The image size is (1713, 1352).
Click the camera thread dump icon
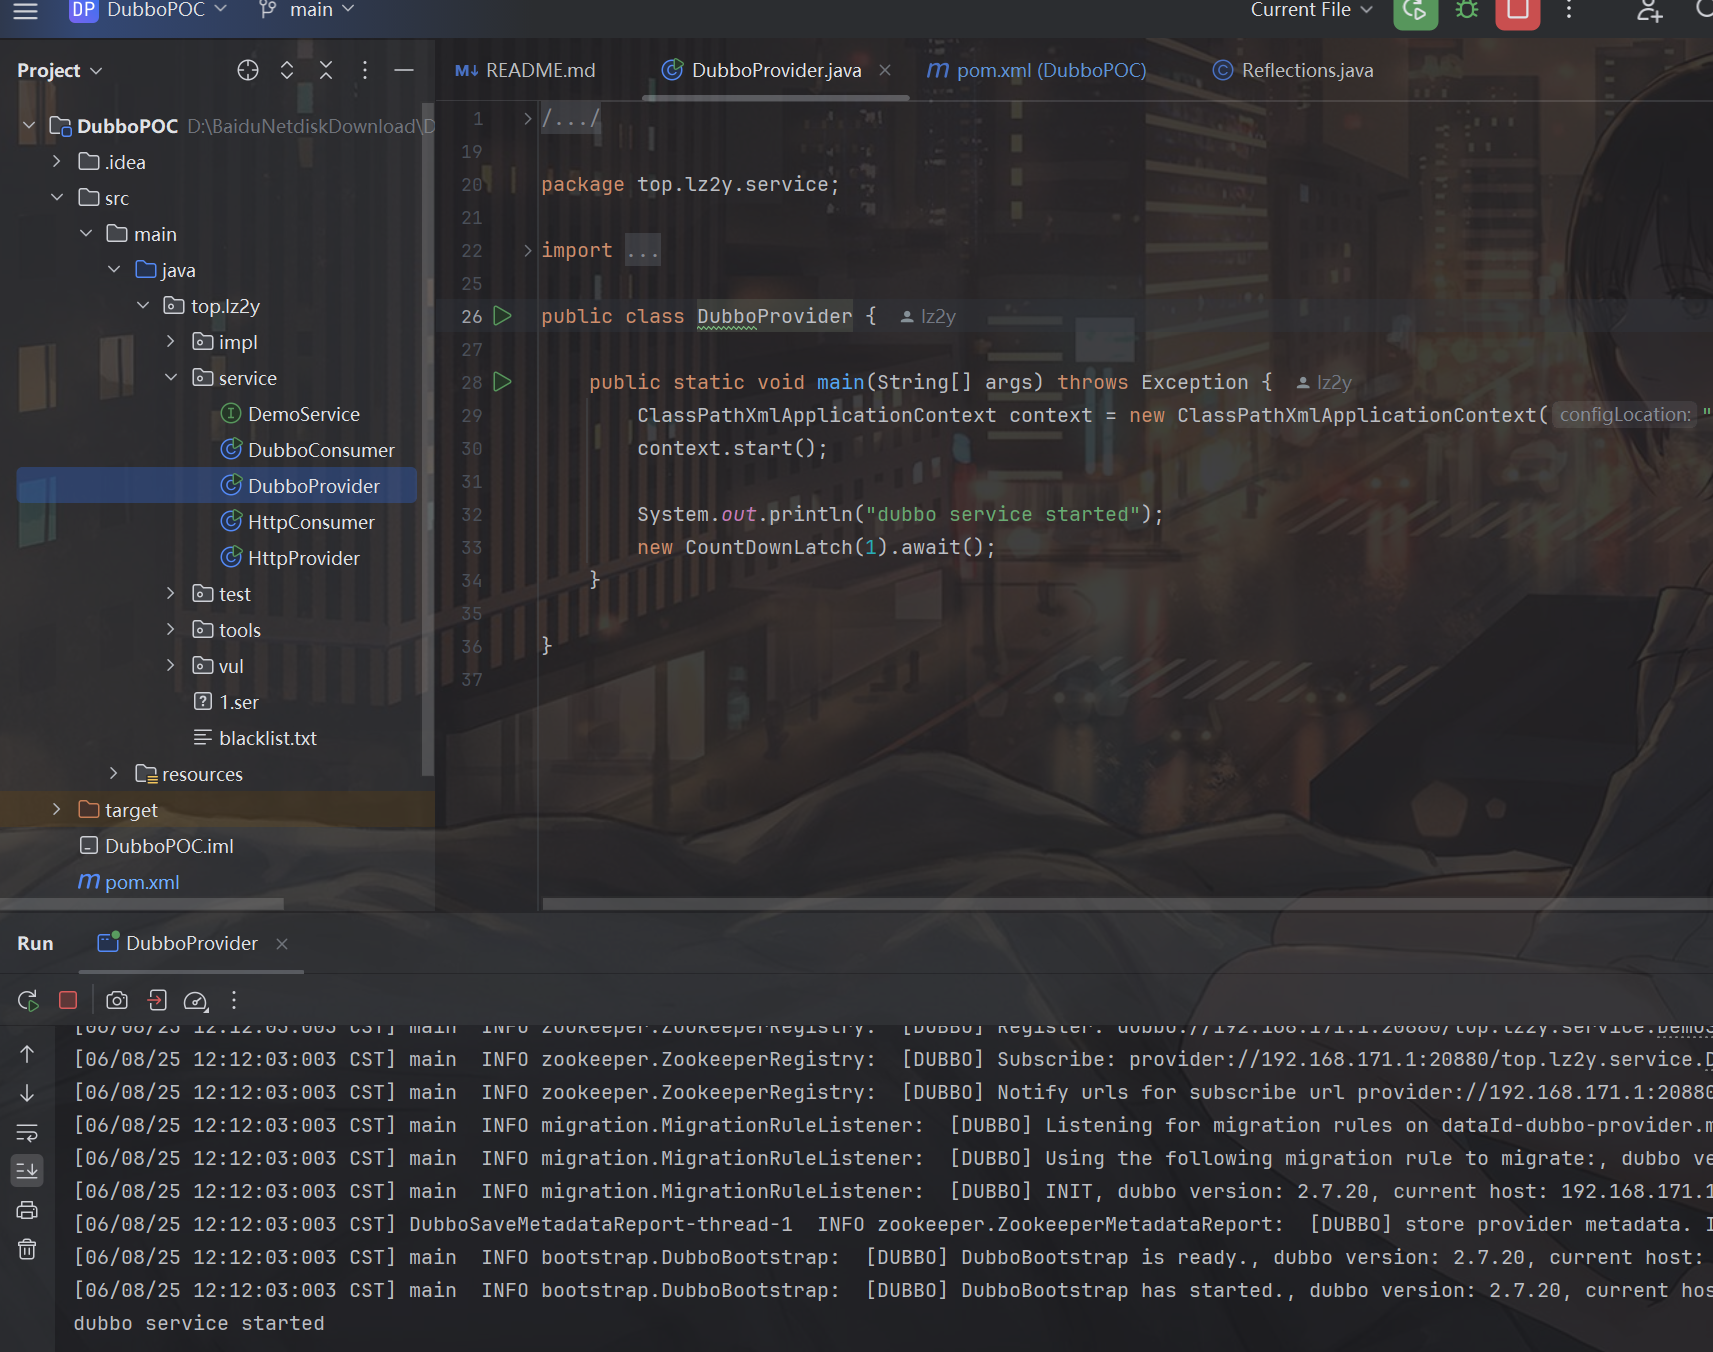[117, 1000]
